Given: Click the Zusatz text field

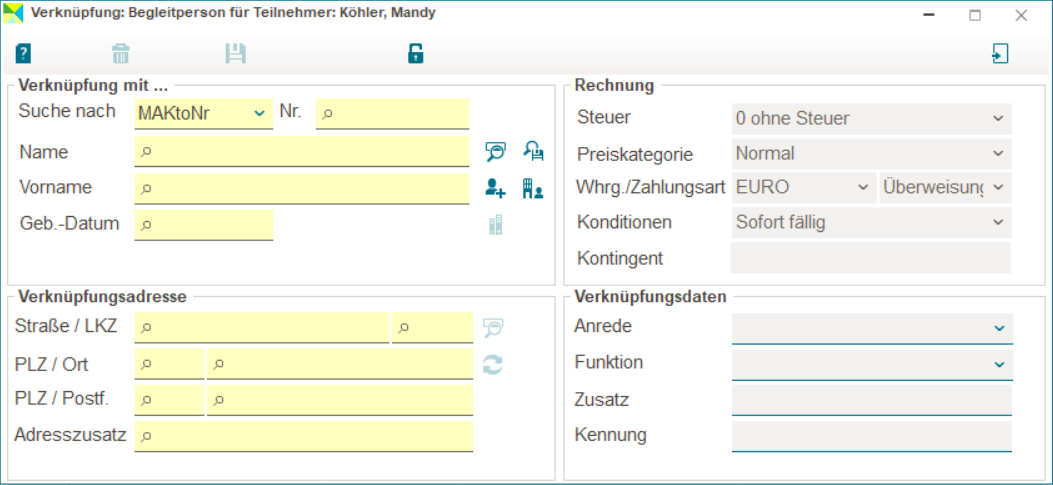Looking at the screenshot, I should click(872, 400).
